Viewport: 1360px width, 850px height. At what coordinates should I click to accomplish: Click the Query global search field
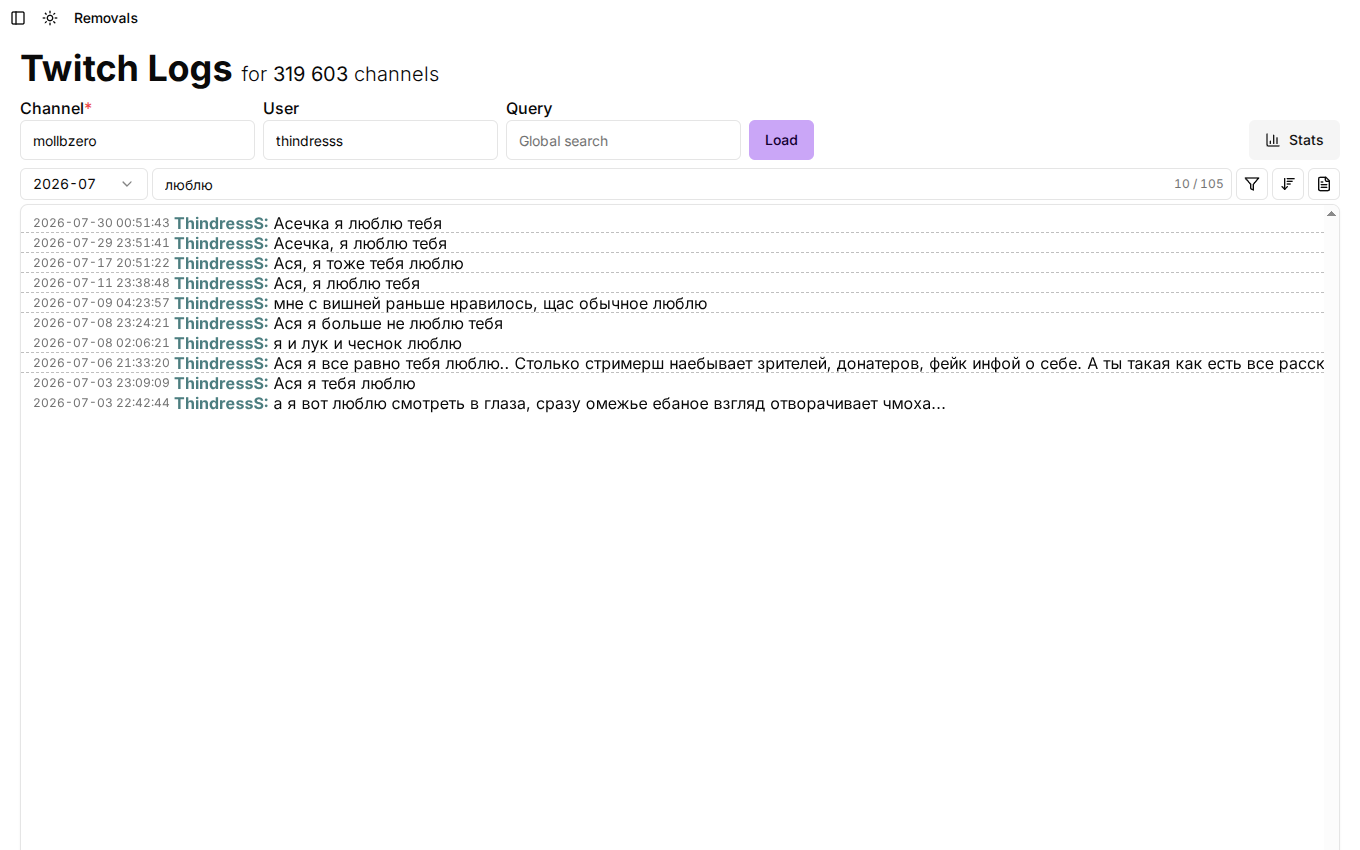point(623,140)
